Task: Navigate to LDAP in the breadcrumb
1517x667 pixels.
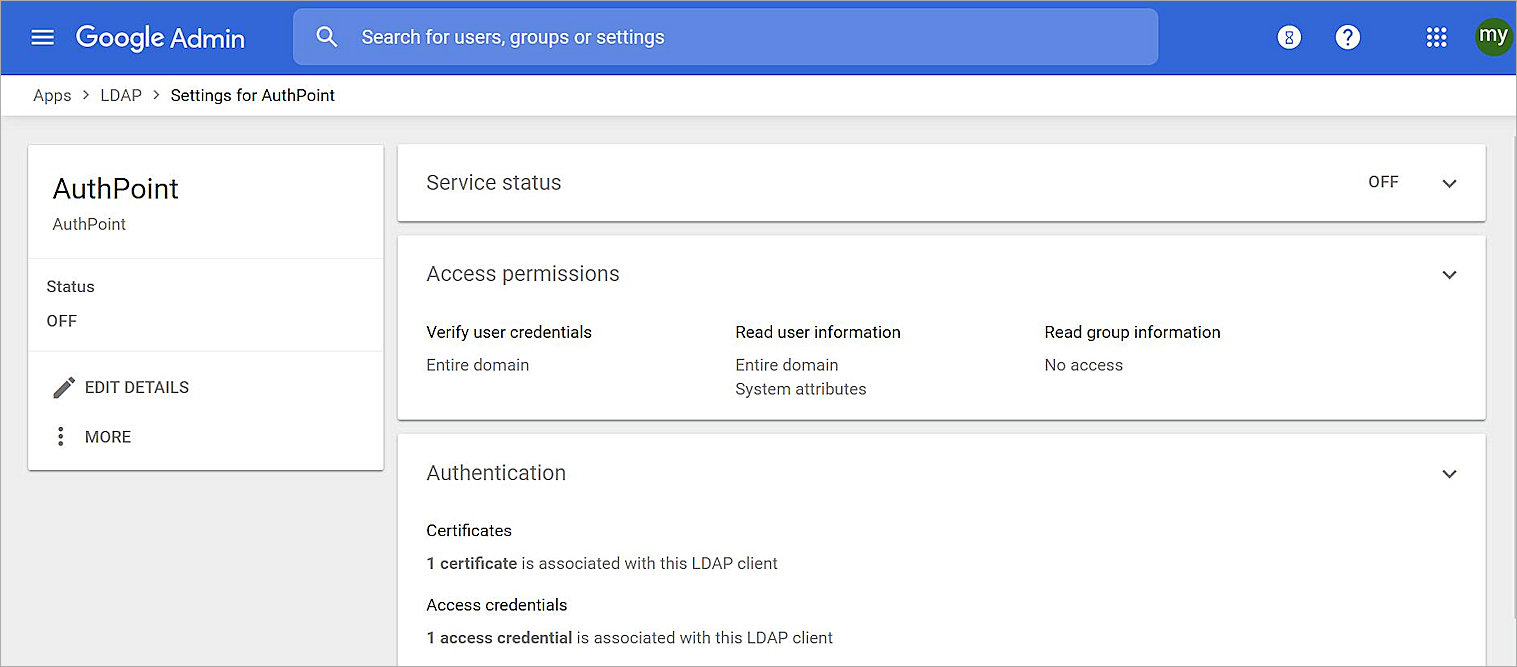Action: tap(121, 95)
